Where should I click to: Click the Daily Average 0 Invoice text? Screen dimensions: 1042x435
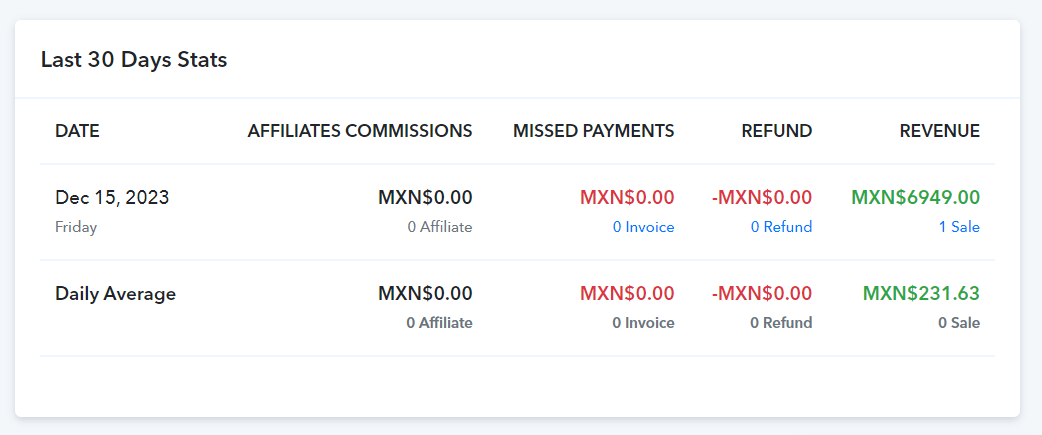click(x=643, y=323)
